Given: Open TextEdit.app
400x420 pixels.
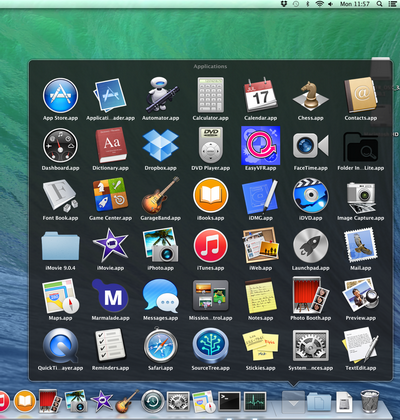Looking at the screenshot, I should pos(361,345).
